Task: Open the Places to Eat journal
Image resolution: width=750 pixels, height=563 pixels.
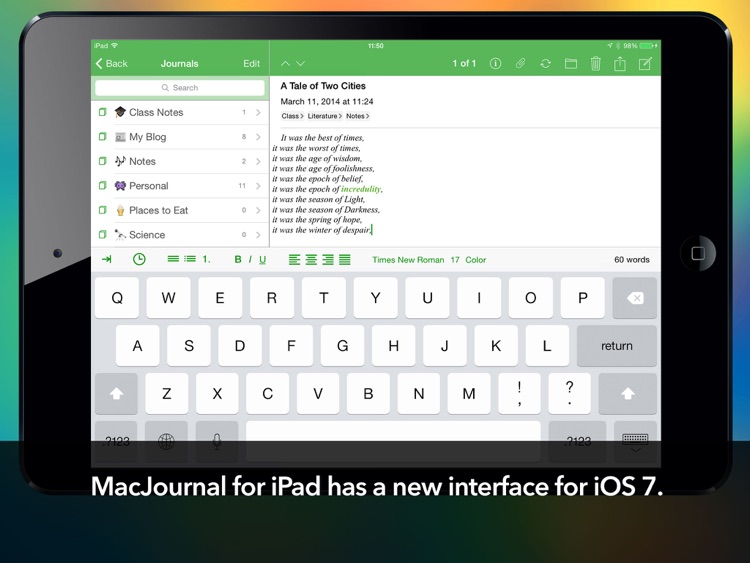Action: click(180, 210)
